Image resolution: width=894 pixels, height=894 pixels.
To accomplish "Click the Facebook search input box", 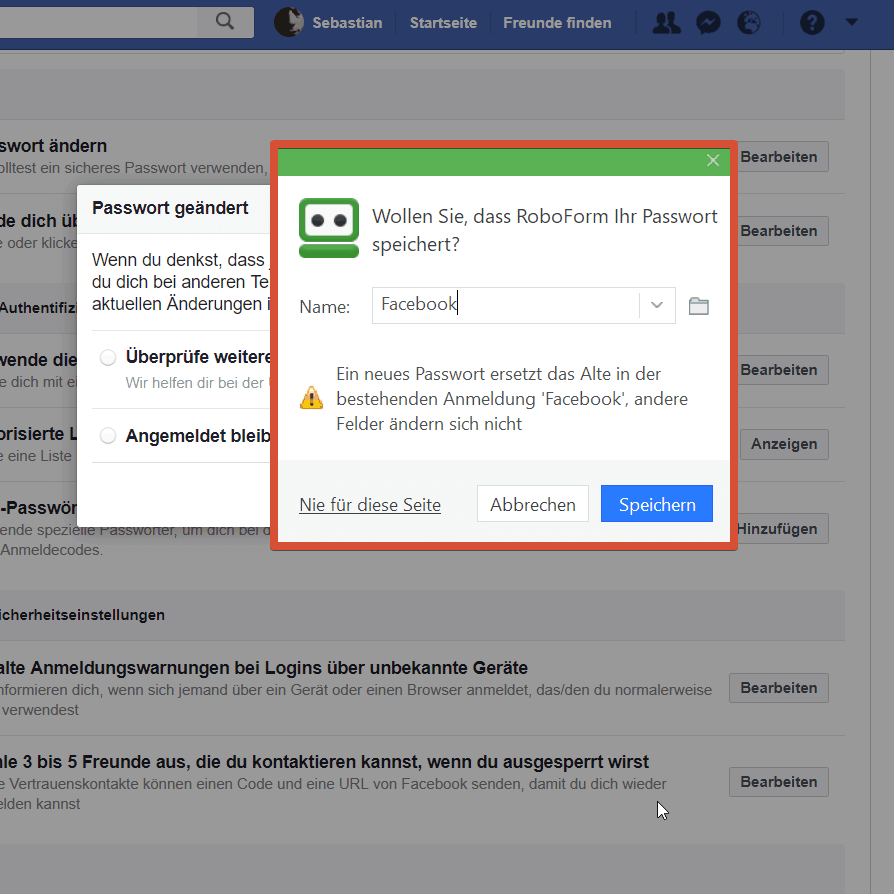I will coord(98,22).
